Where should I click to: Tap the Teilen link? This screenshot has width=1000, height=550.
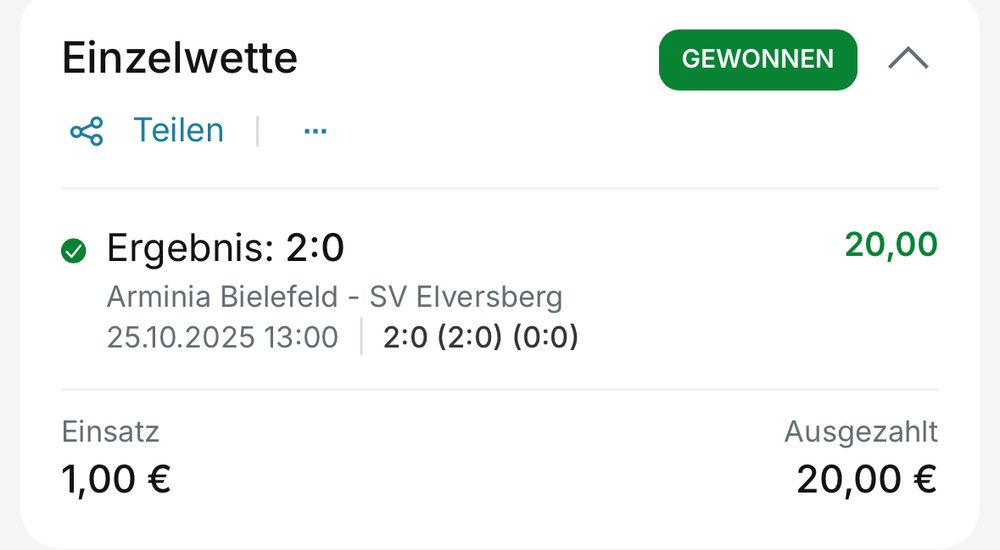179,131
